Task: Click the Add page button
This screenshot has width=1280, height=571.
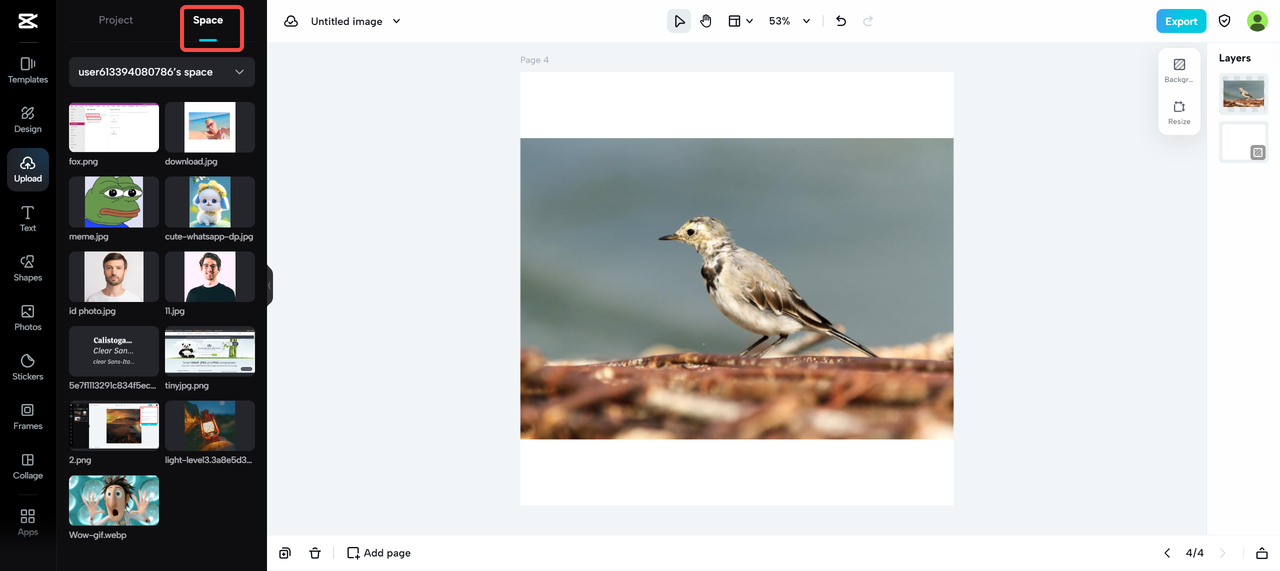Action: coord(379,553)
